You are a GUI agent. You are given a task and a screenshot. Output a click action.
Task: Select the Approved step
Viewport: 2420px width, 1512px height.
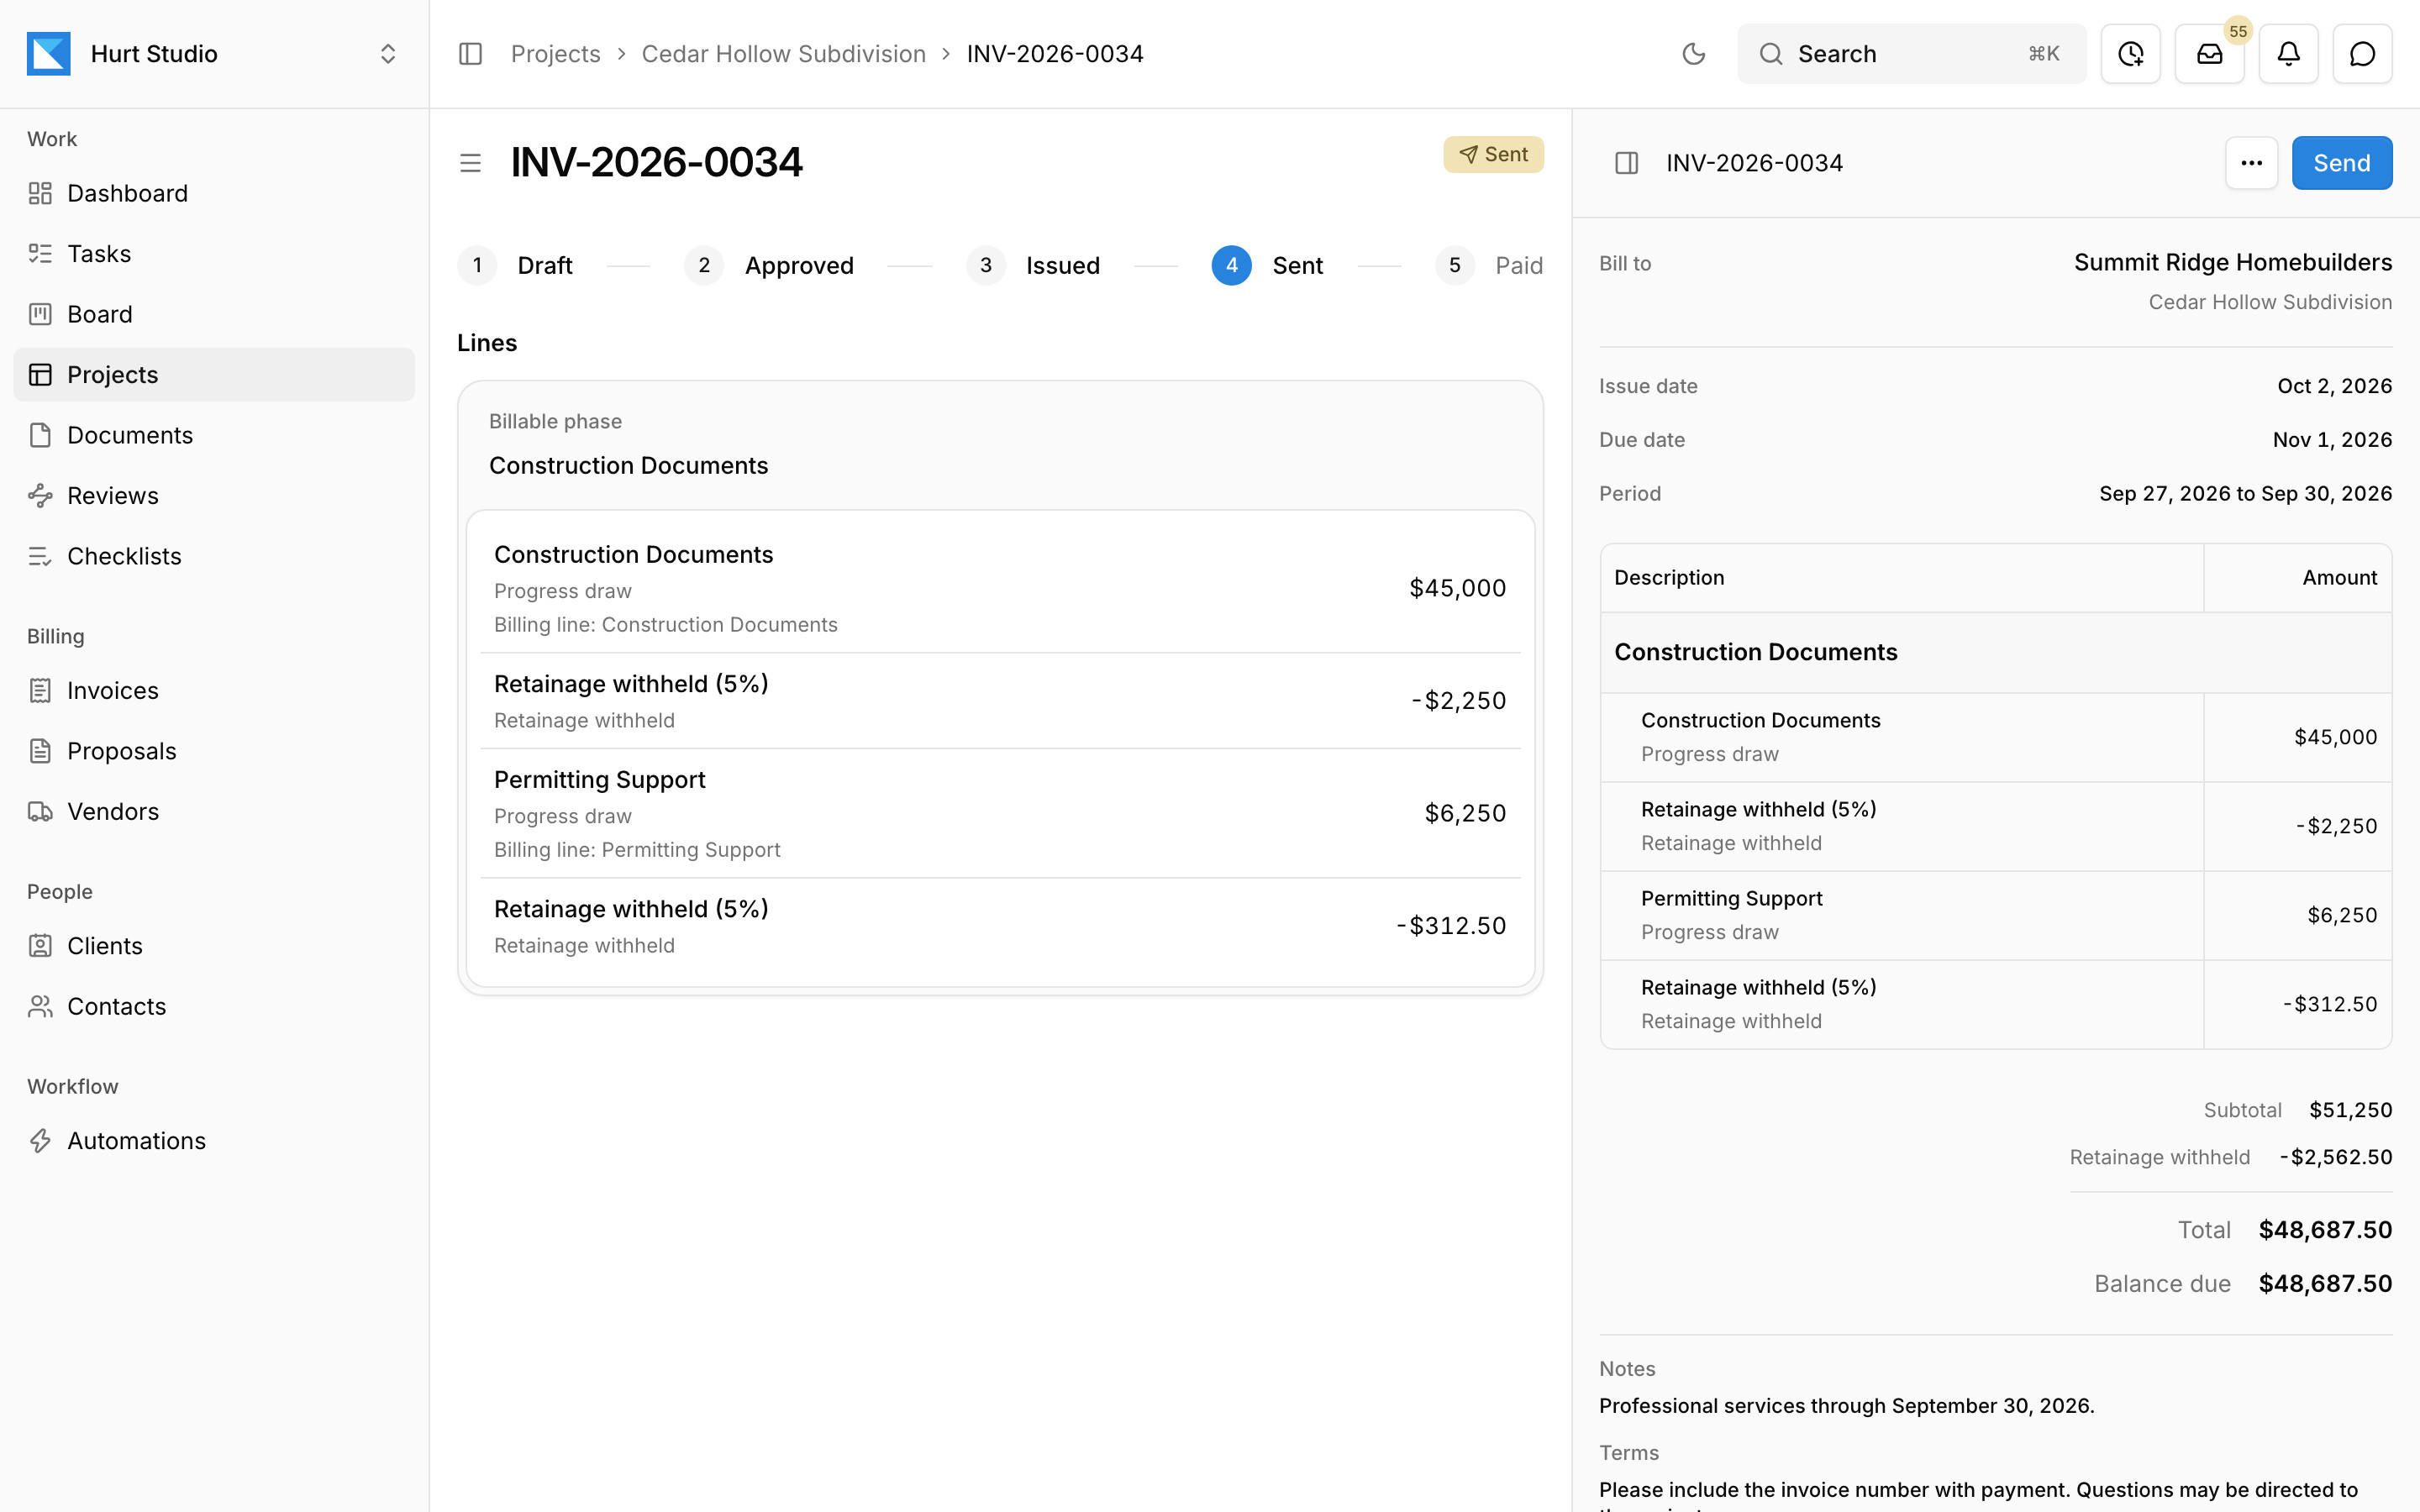point(769,266)
